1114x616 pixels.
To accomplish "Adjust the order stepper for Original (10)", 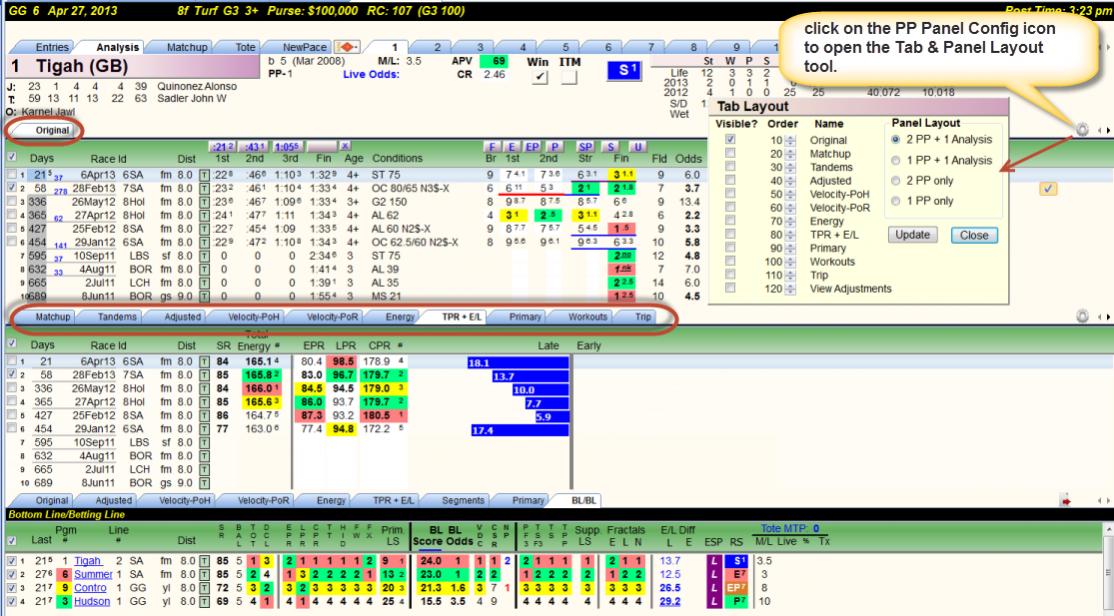I will pos(790,141).
